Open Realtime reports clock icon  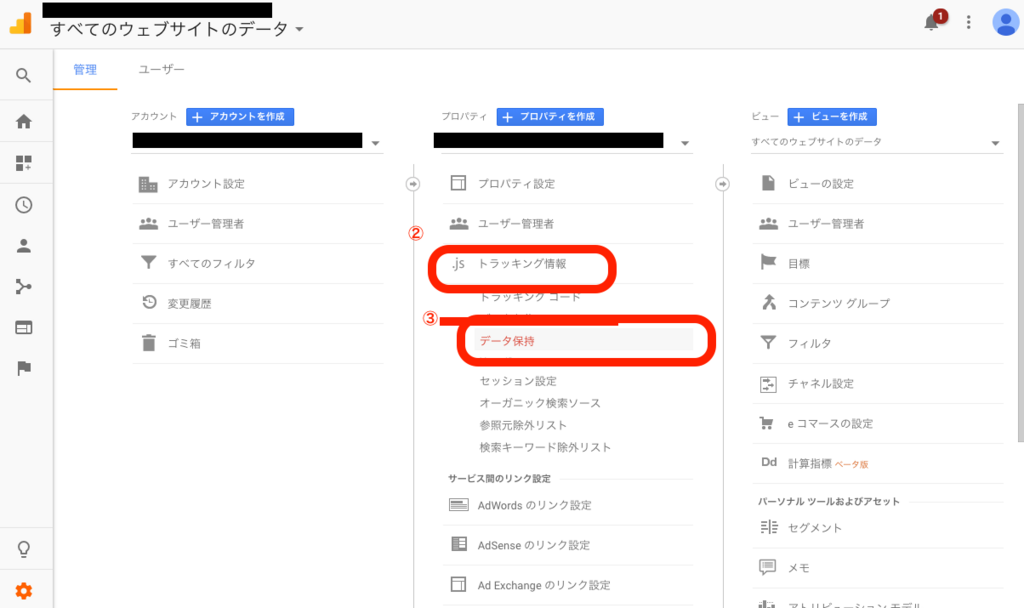(x=24, y=205)
